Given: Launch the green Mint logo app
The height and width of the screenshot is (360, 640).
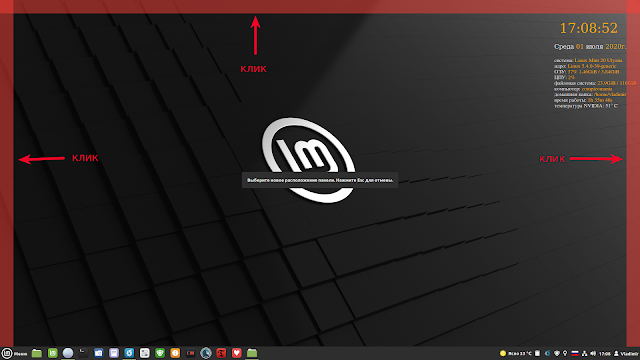Looking at the screenshot, I should 53,353.
